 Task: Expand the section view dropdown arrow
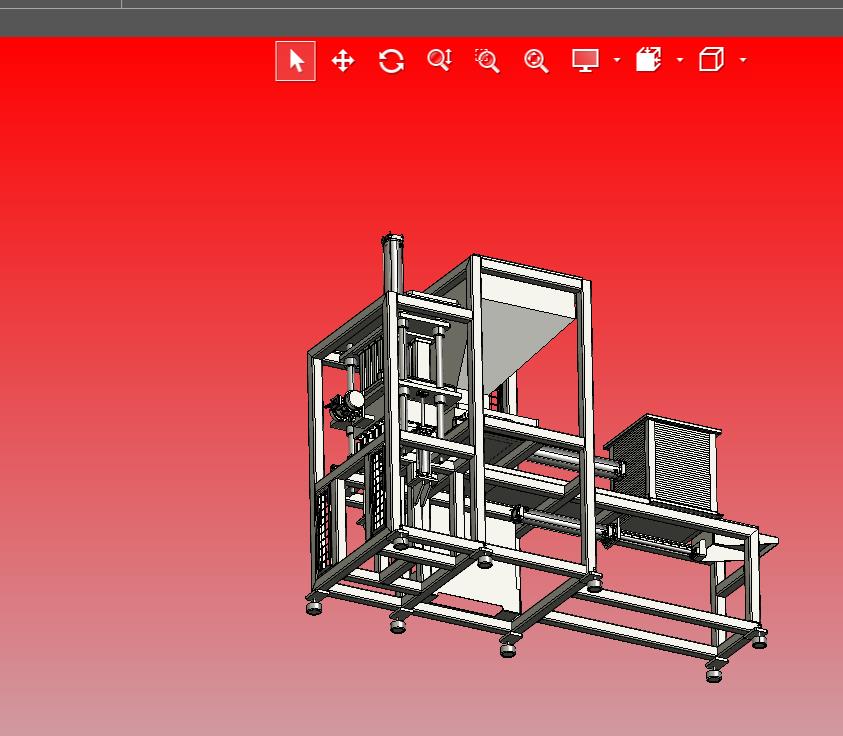(x=680, y=60)
